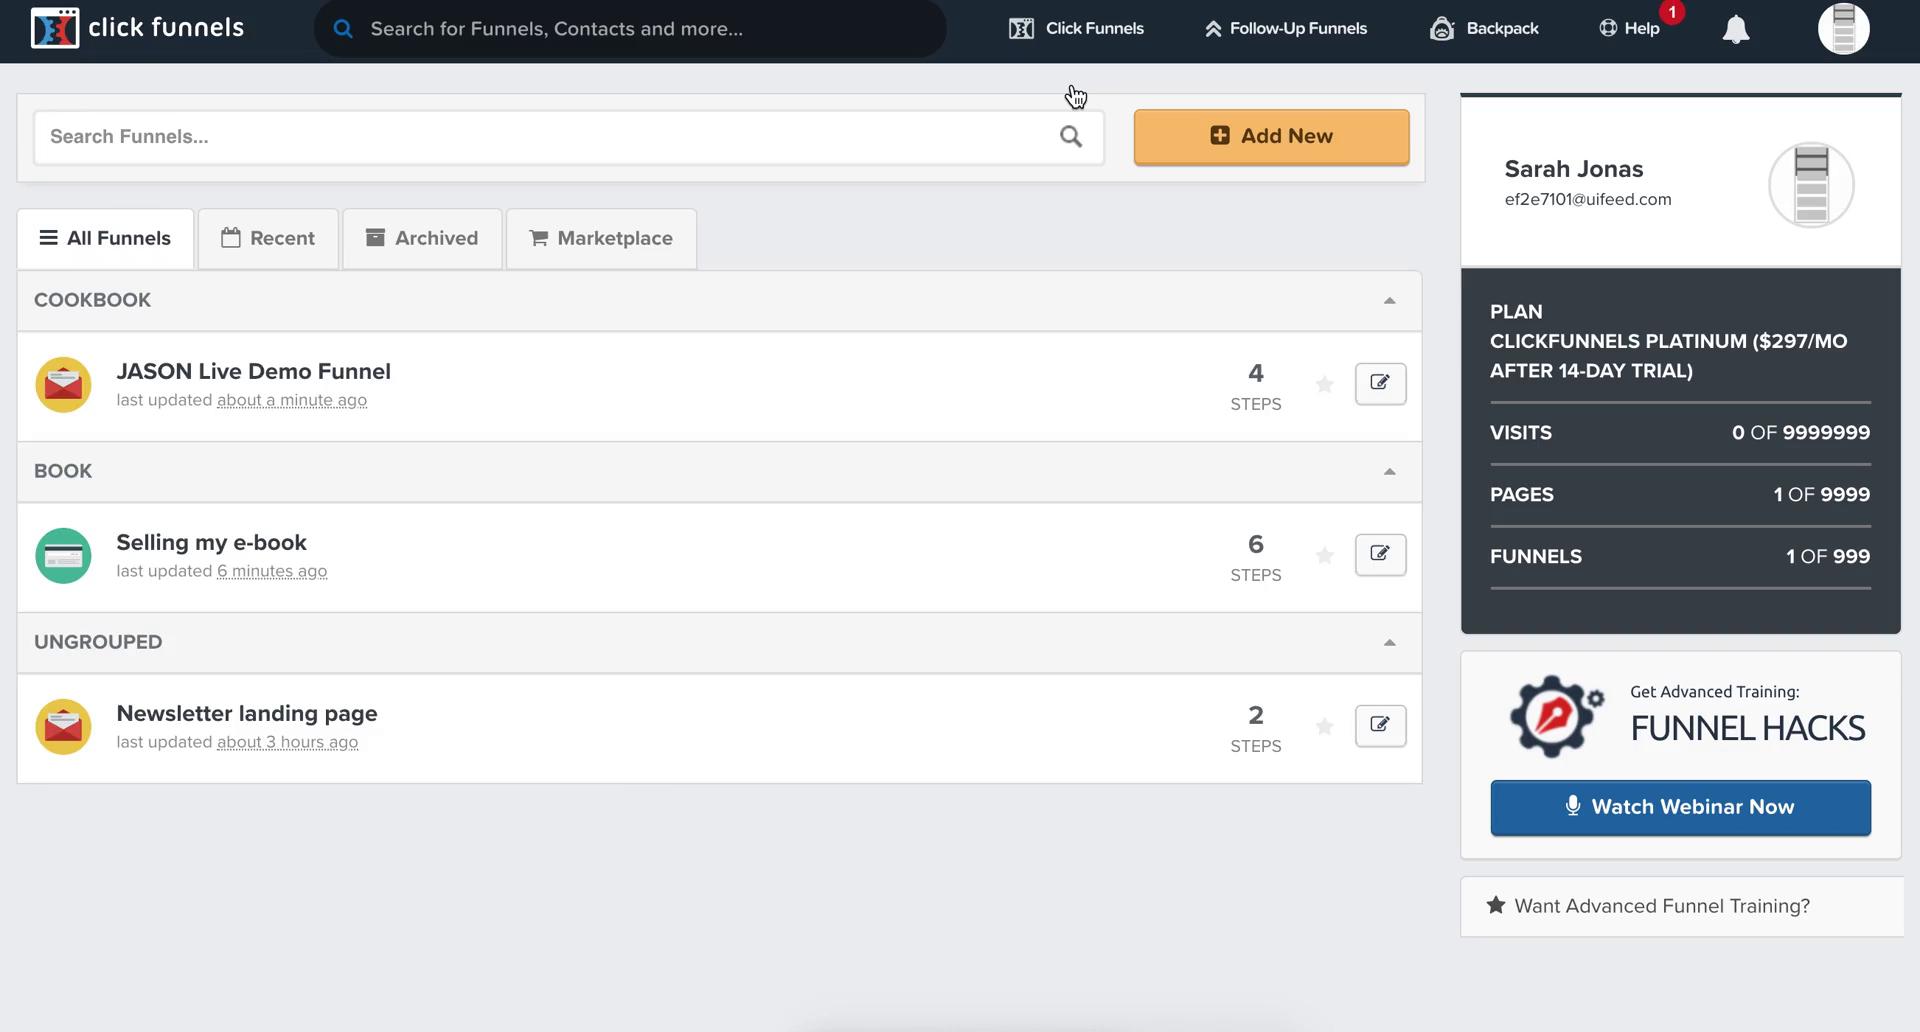This screenshot has width=1920, height=1032.
Task: Click the Sarah Jonas name
Action: (x=1574, y=170)
